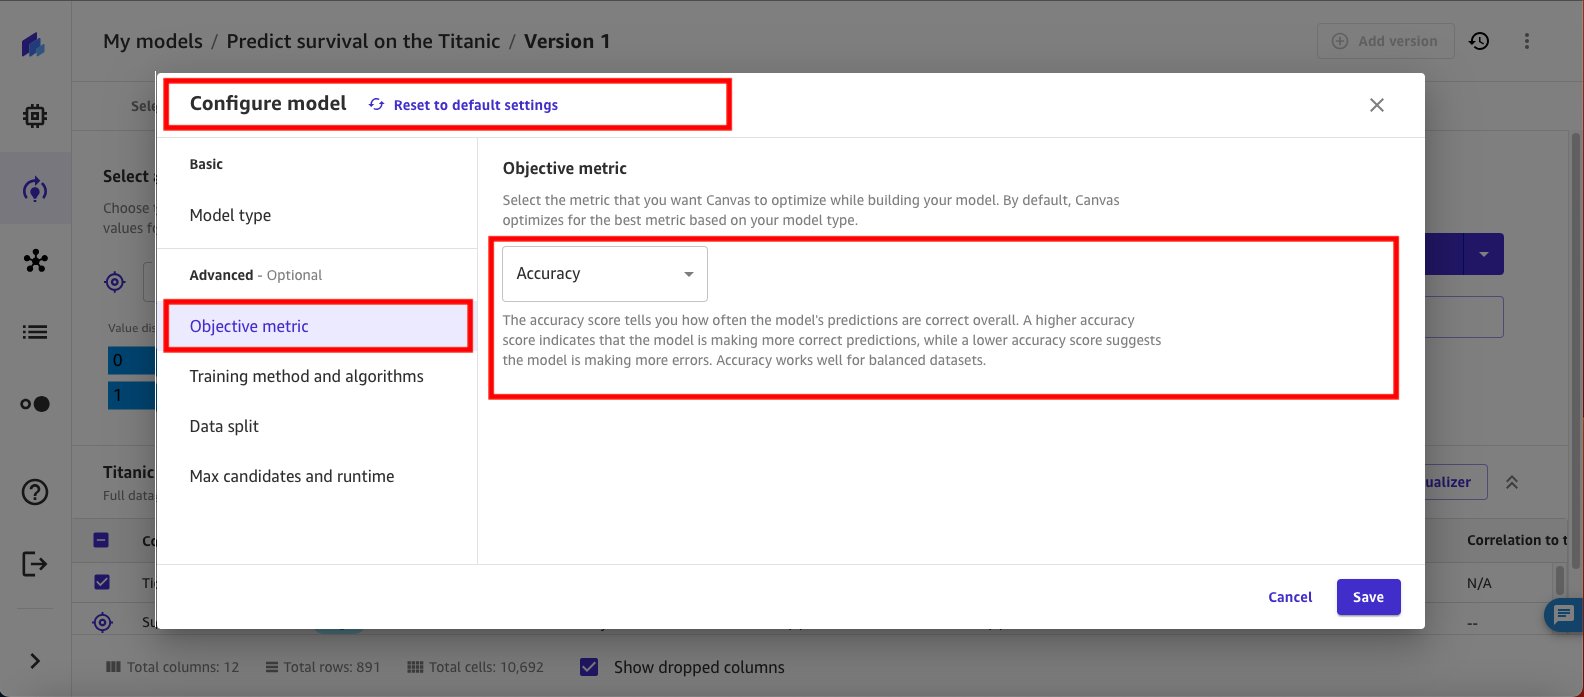The height and width of the screenshot is (697, 1584).
Task: Open the Help question mark icon
Action: 35,492
